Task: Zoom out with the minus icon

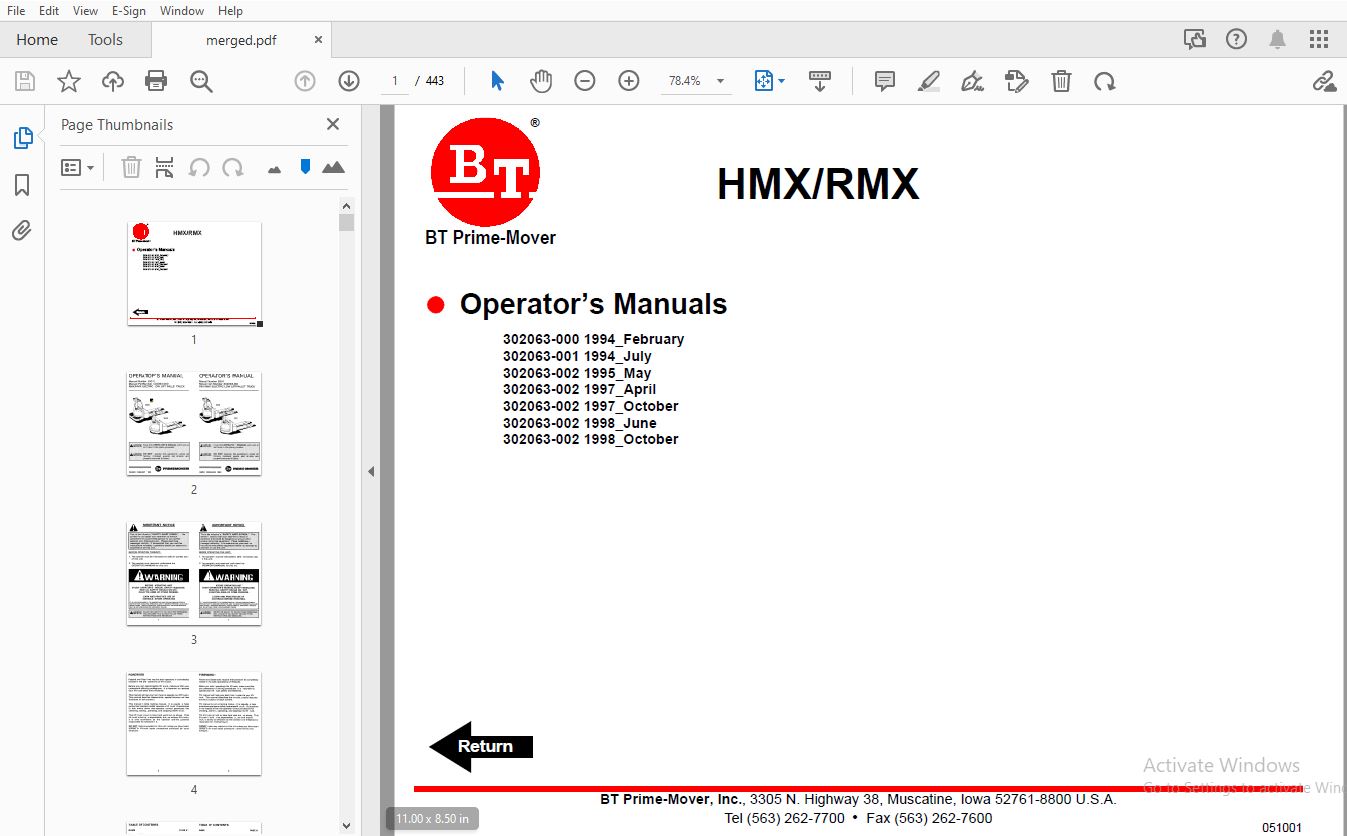Action: pyautogui.click(x=585, y=81)
